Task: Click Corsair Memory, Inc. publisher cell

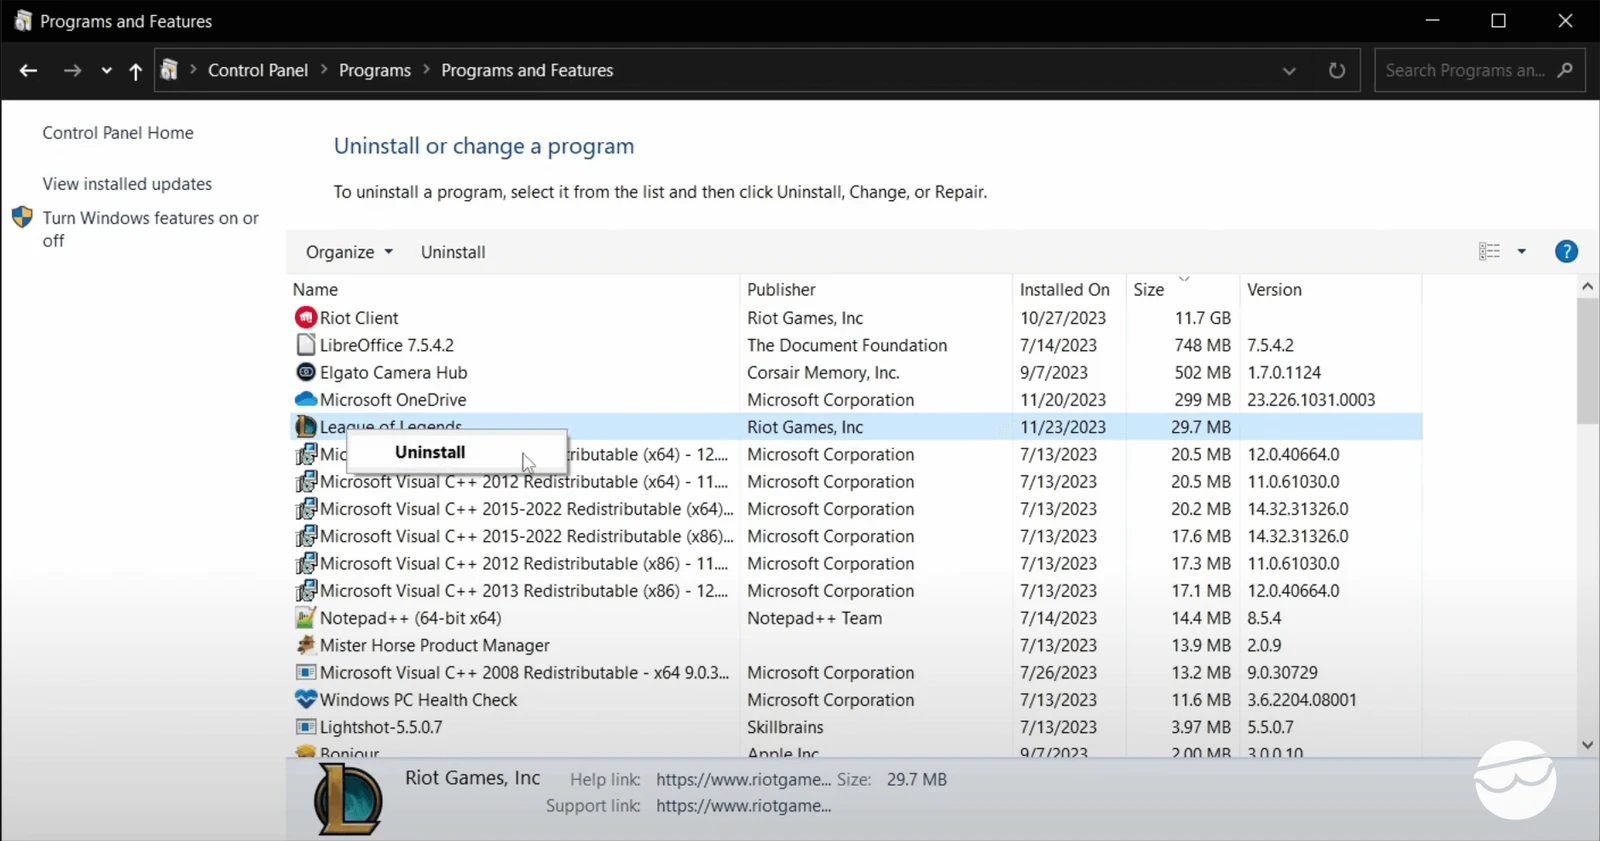Action: (x=823, y=372)
